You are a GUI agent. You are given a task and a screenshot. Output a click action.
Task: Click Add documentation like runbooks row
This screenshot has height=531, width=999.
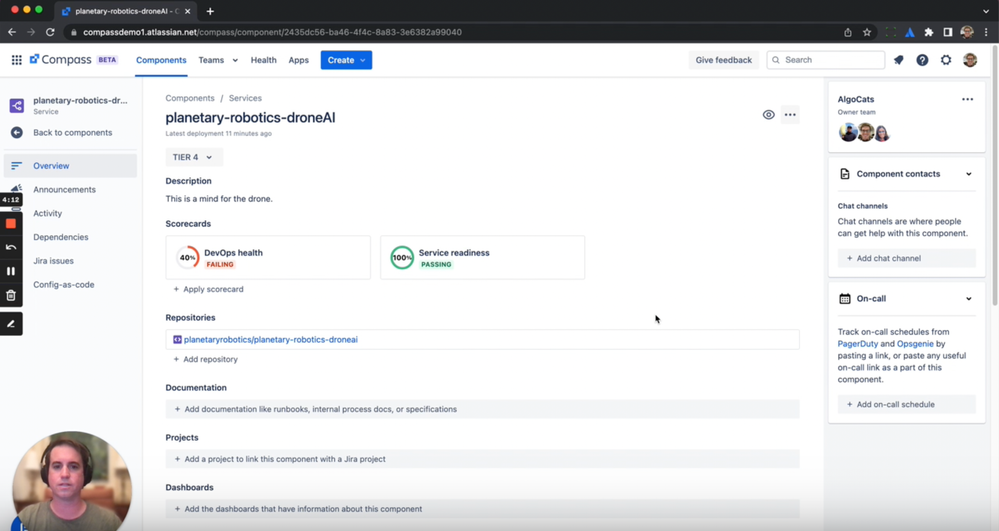(x=482, y=409)
